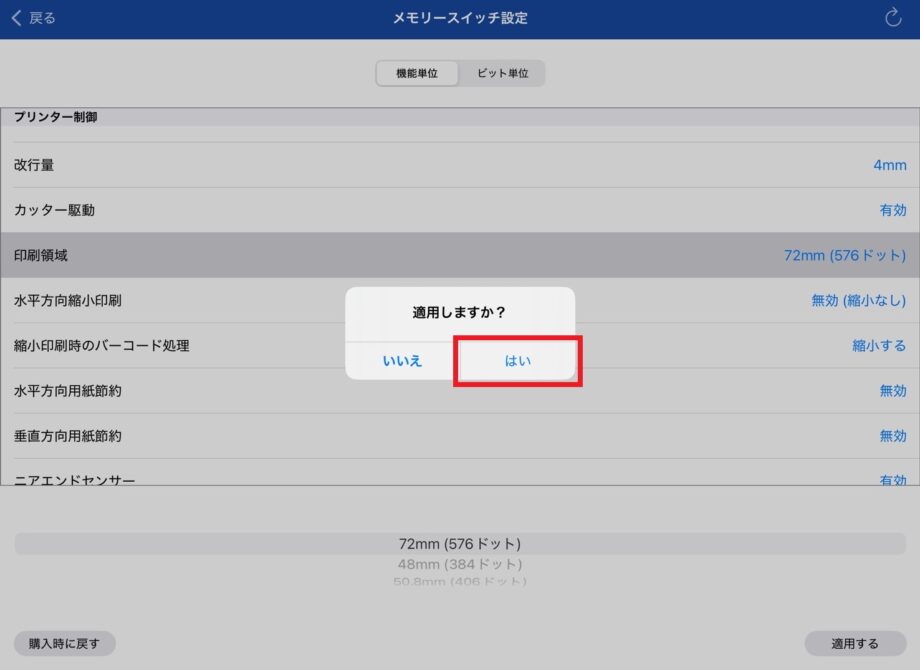Choose 50.8mm (406ドット) in the picker
920x670 pixels.
click(x=460, y=581)
